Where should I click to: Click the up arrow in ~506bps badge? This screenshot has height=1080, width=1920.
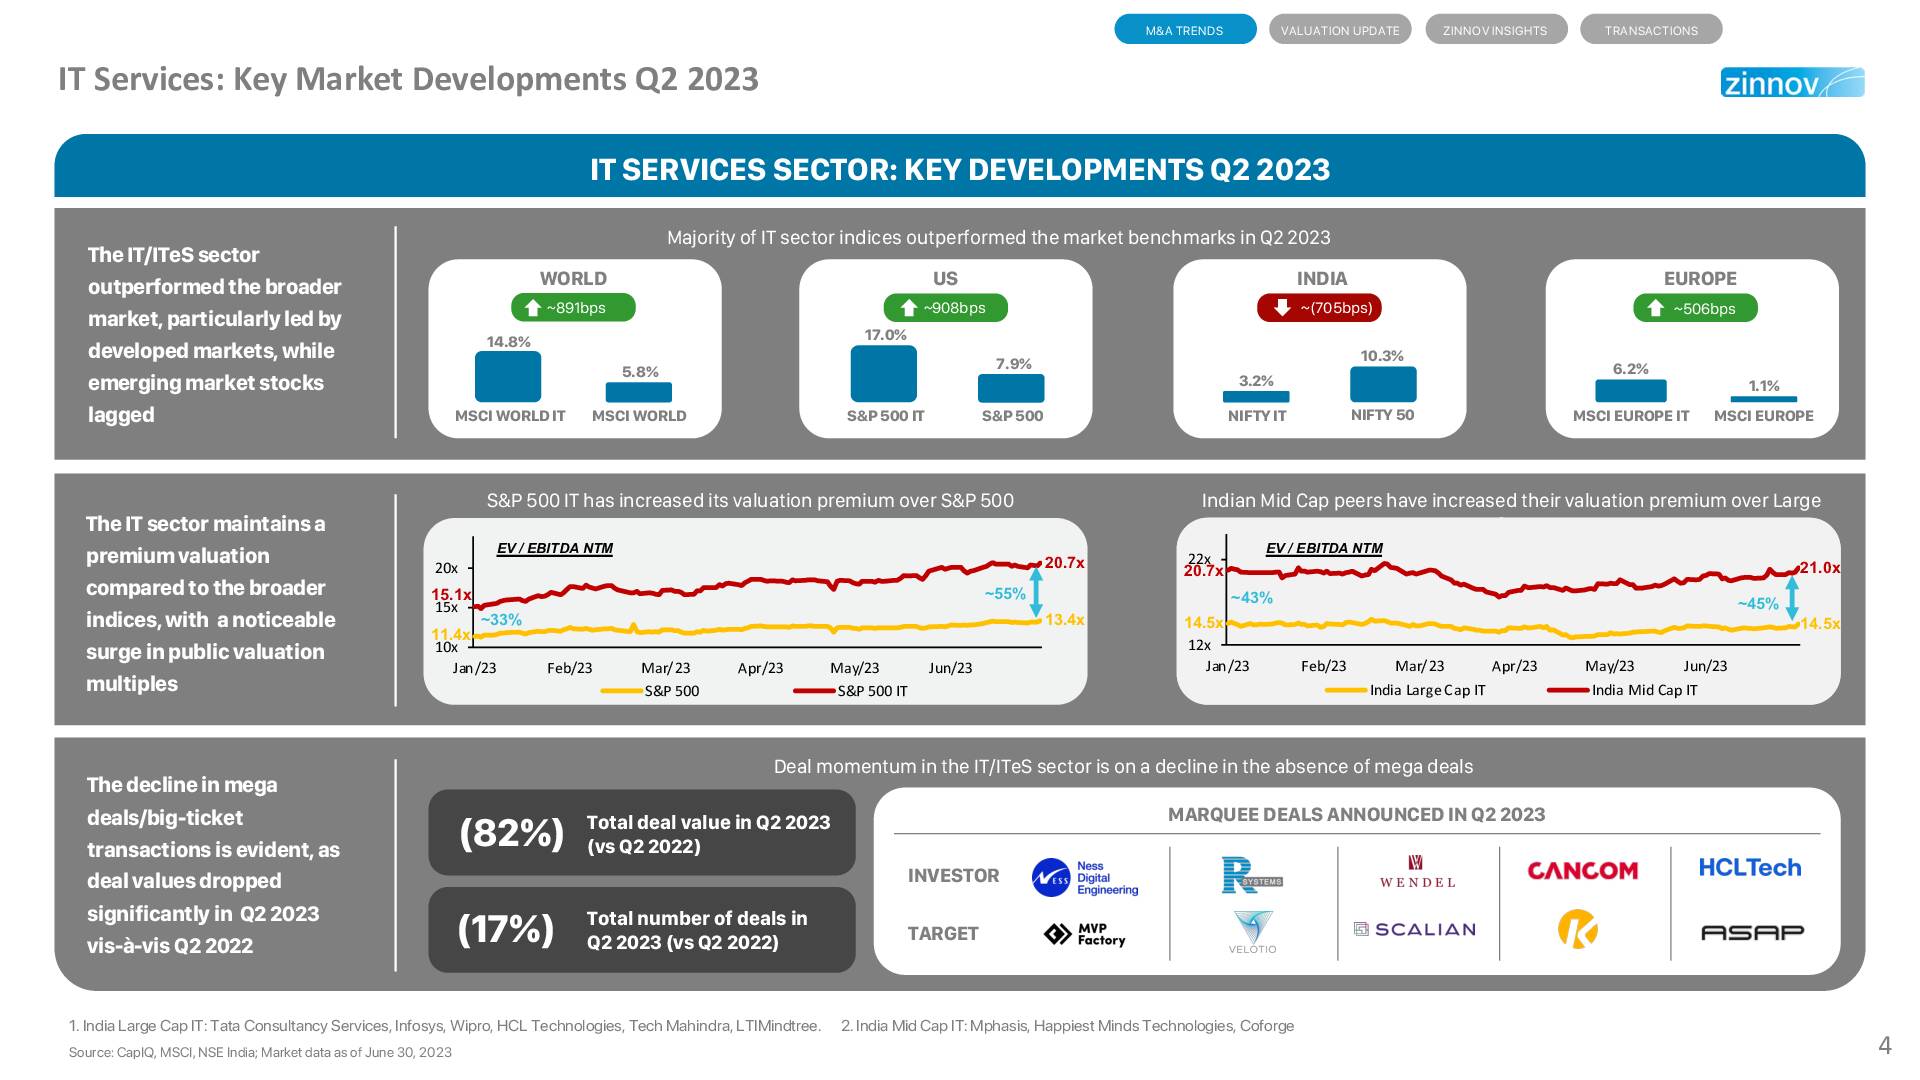pos(1655,308)
